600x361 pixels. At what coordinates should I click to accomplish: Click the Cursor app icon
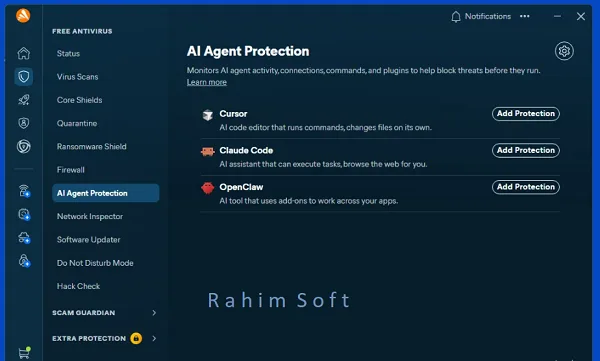[208, 115]
